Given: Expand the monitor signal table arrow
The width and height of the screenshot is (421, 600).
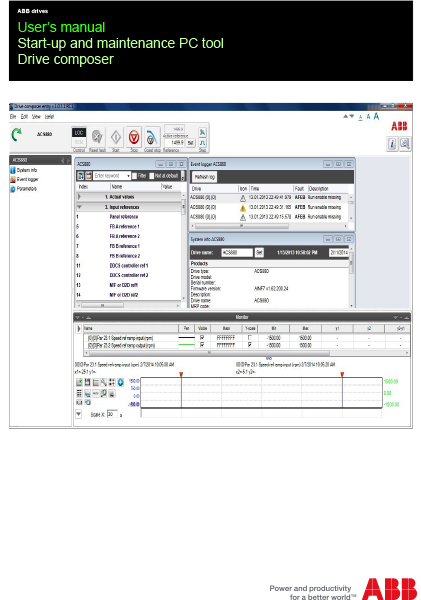Looking at the screenshot, I should [79, 328].
